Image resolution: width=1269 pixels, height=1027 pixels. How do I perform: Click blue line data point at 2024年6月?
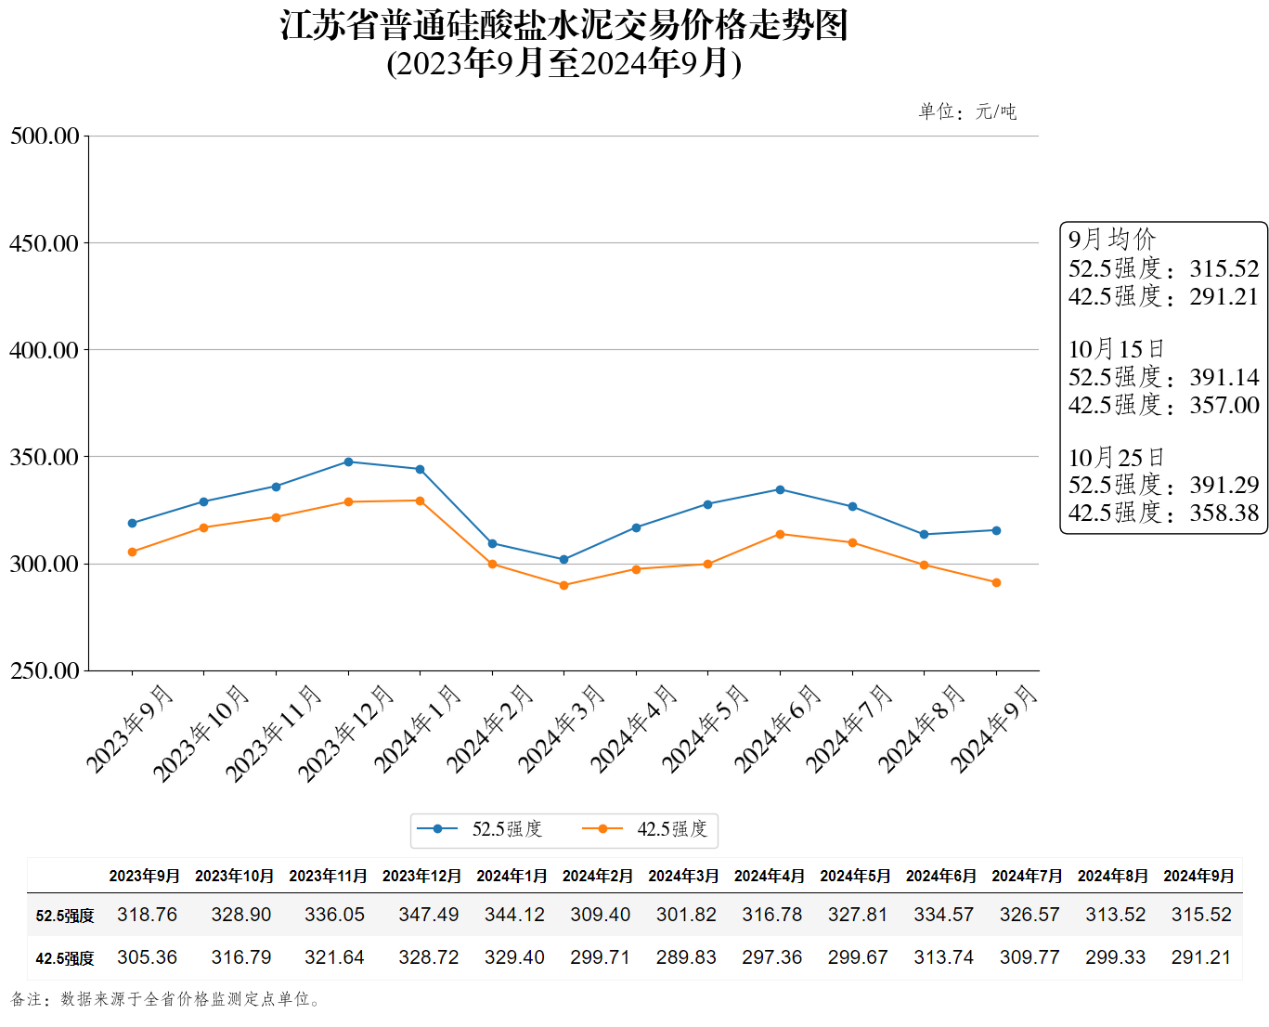tap(780, 490)
